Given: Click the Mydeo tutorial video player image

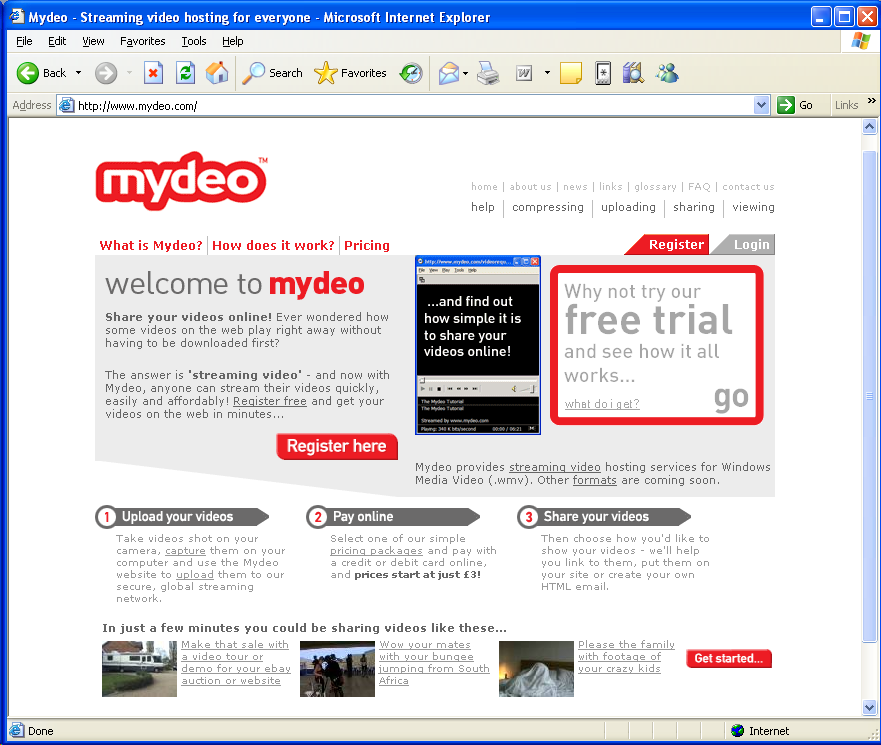Looking at the screenshot, I should pos(478,345).
